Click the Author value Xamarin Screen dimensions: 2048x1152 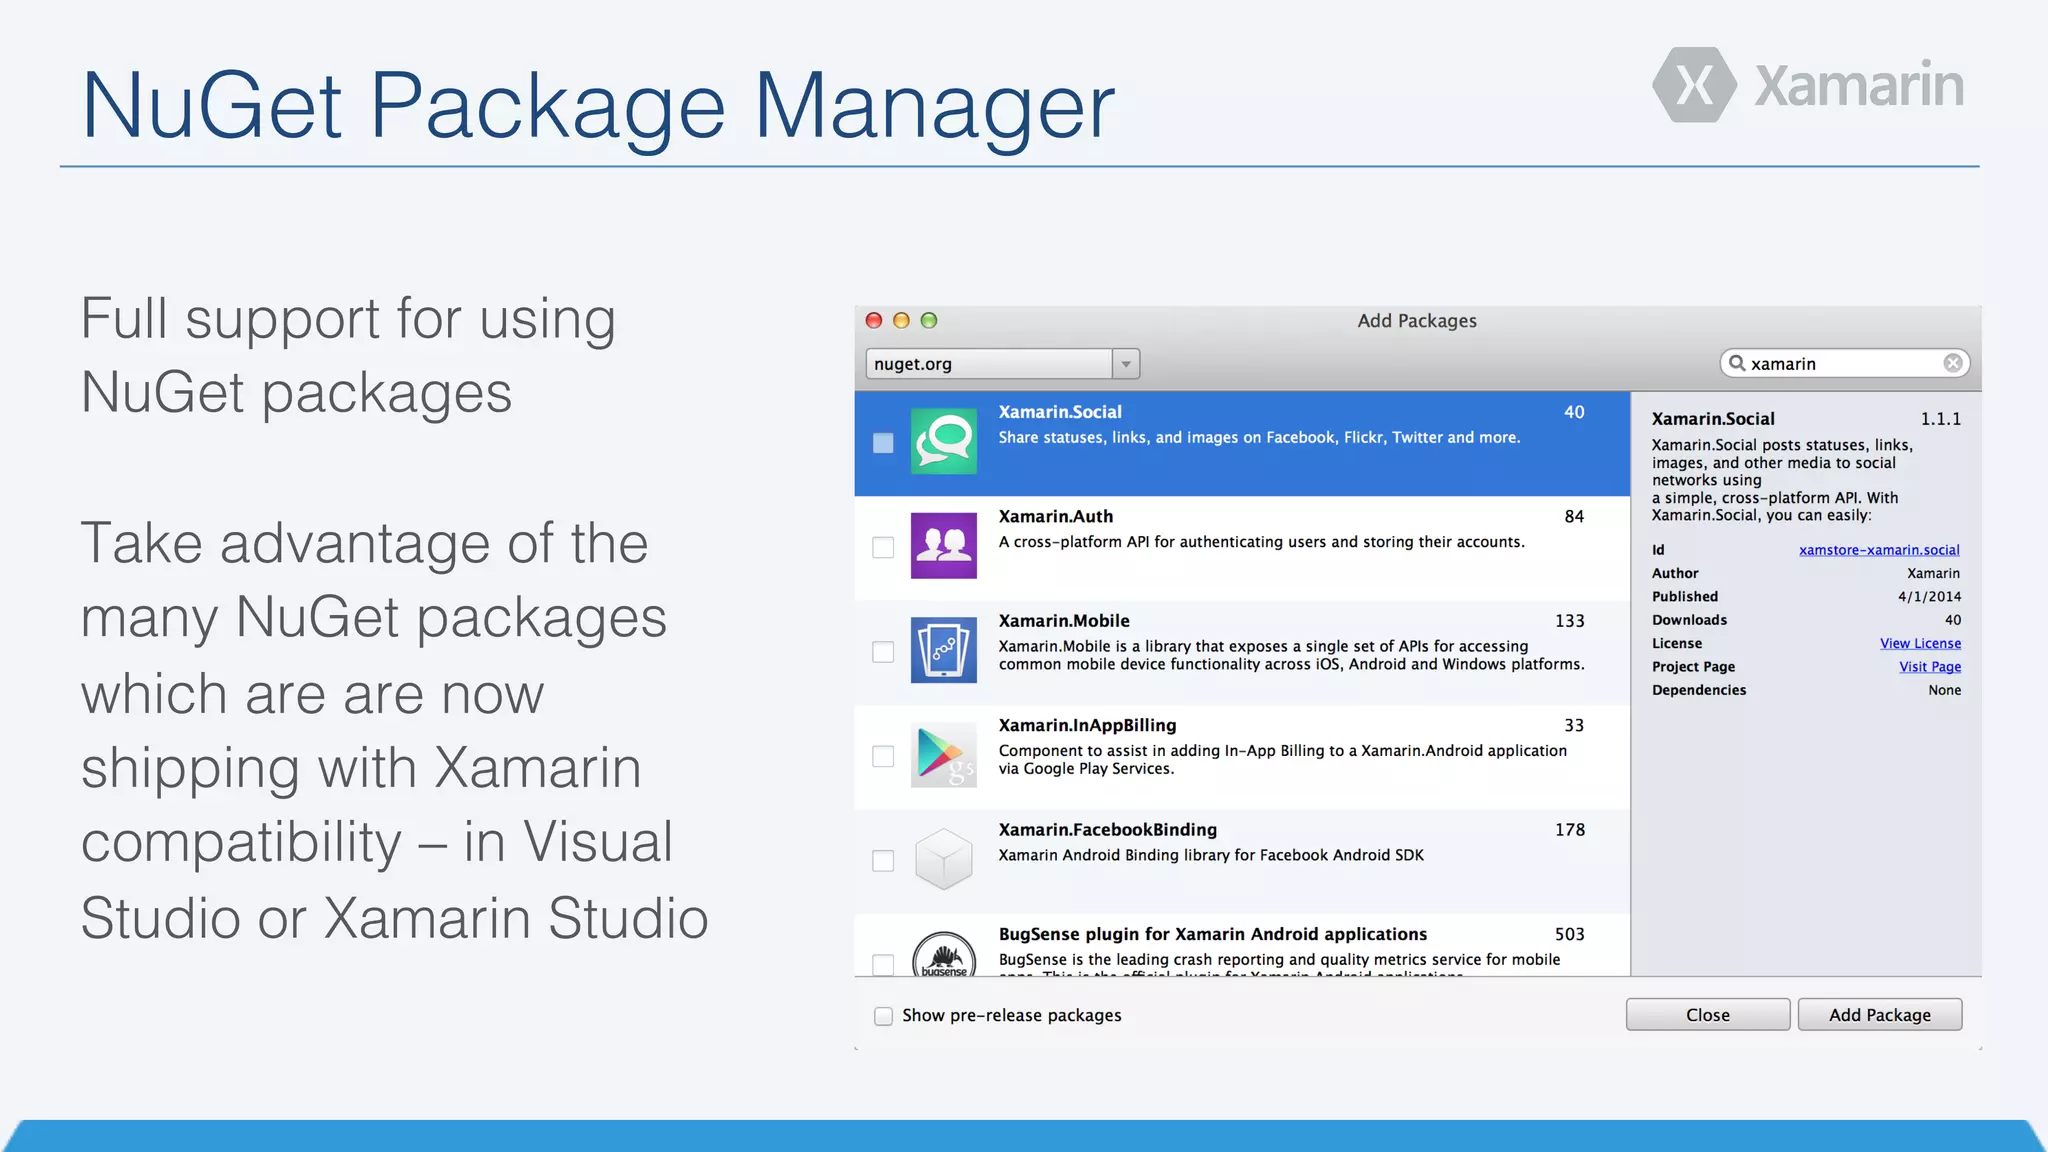(1933, 573)
